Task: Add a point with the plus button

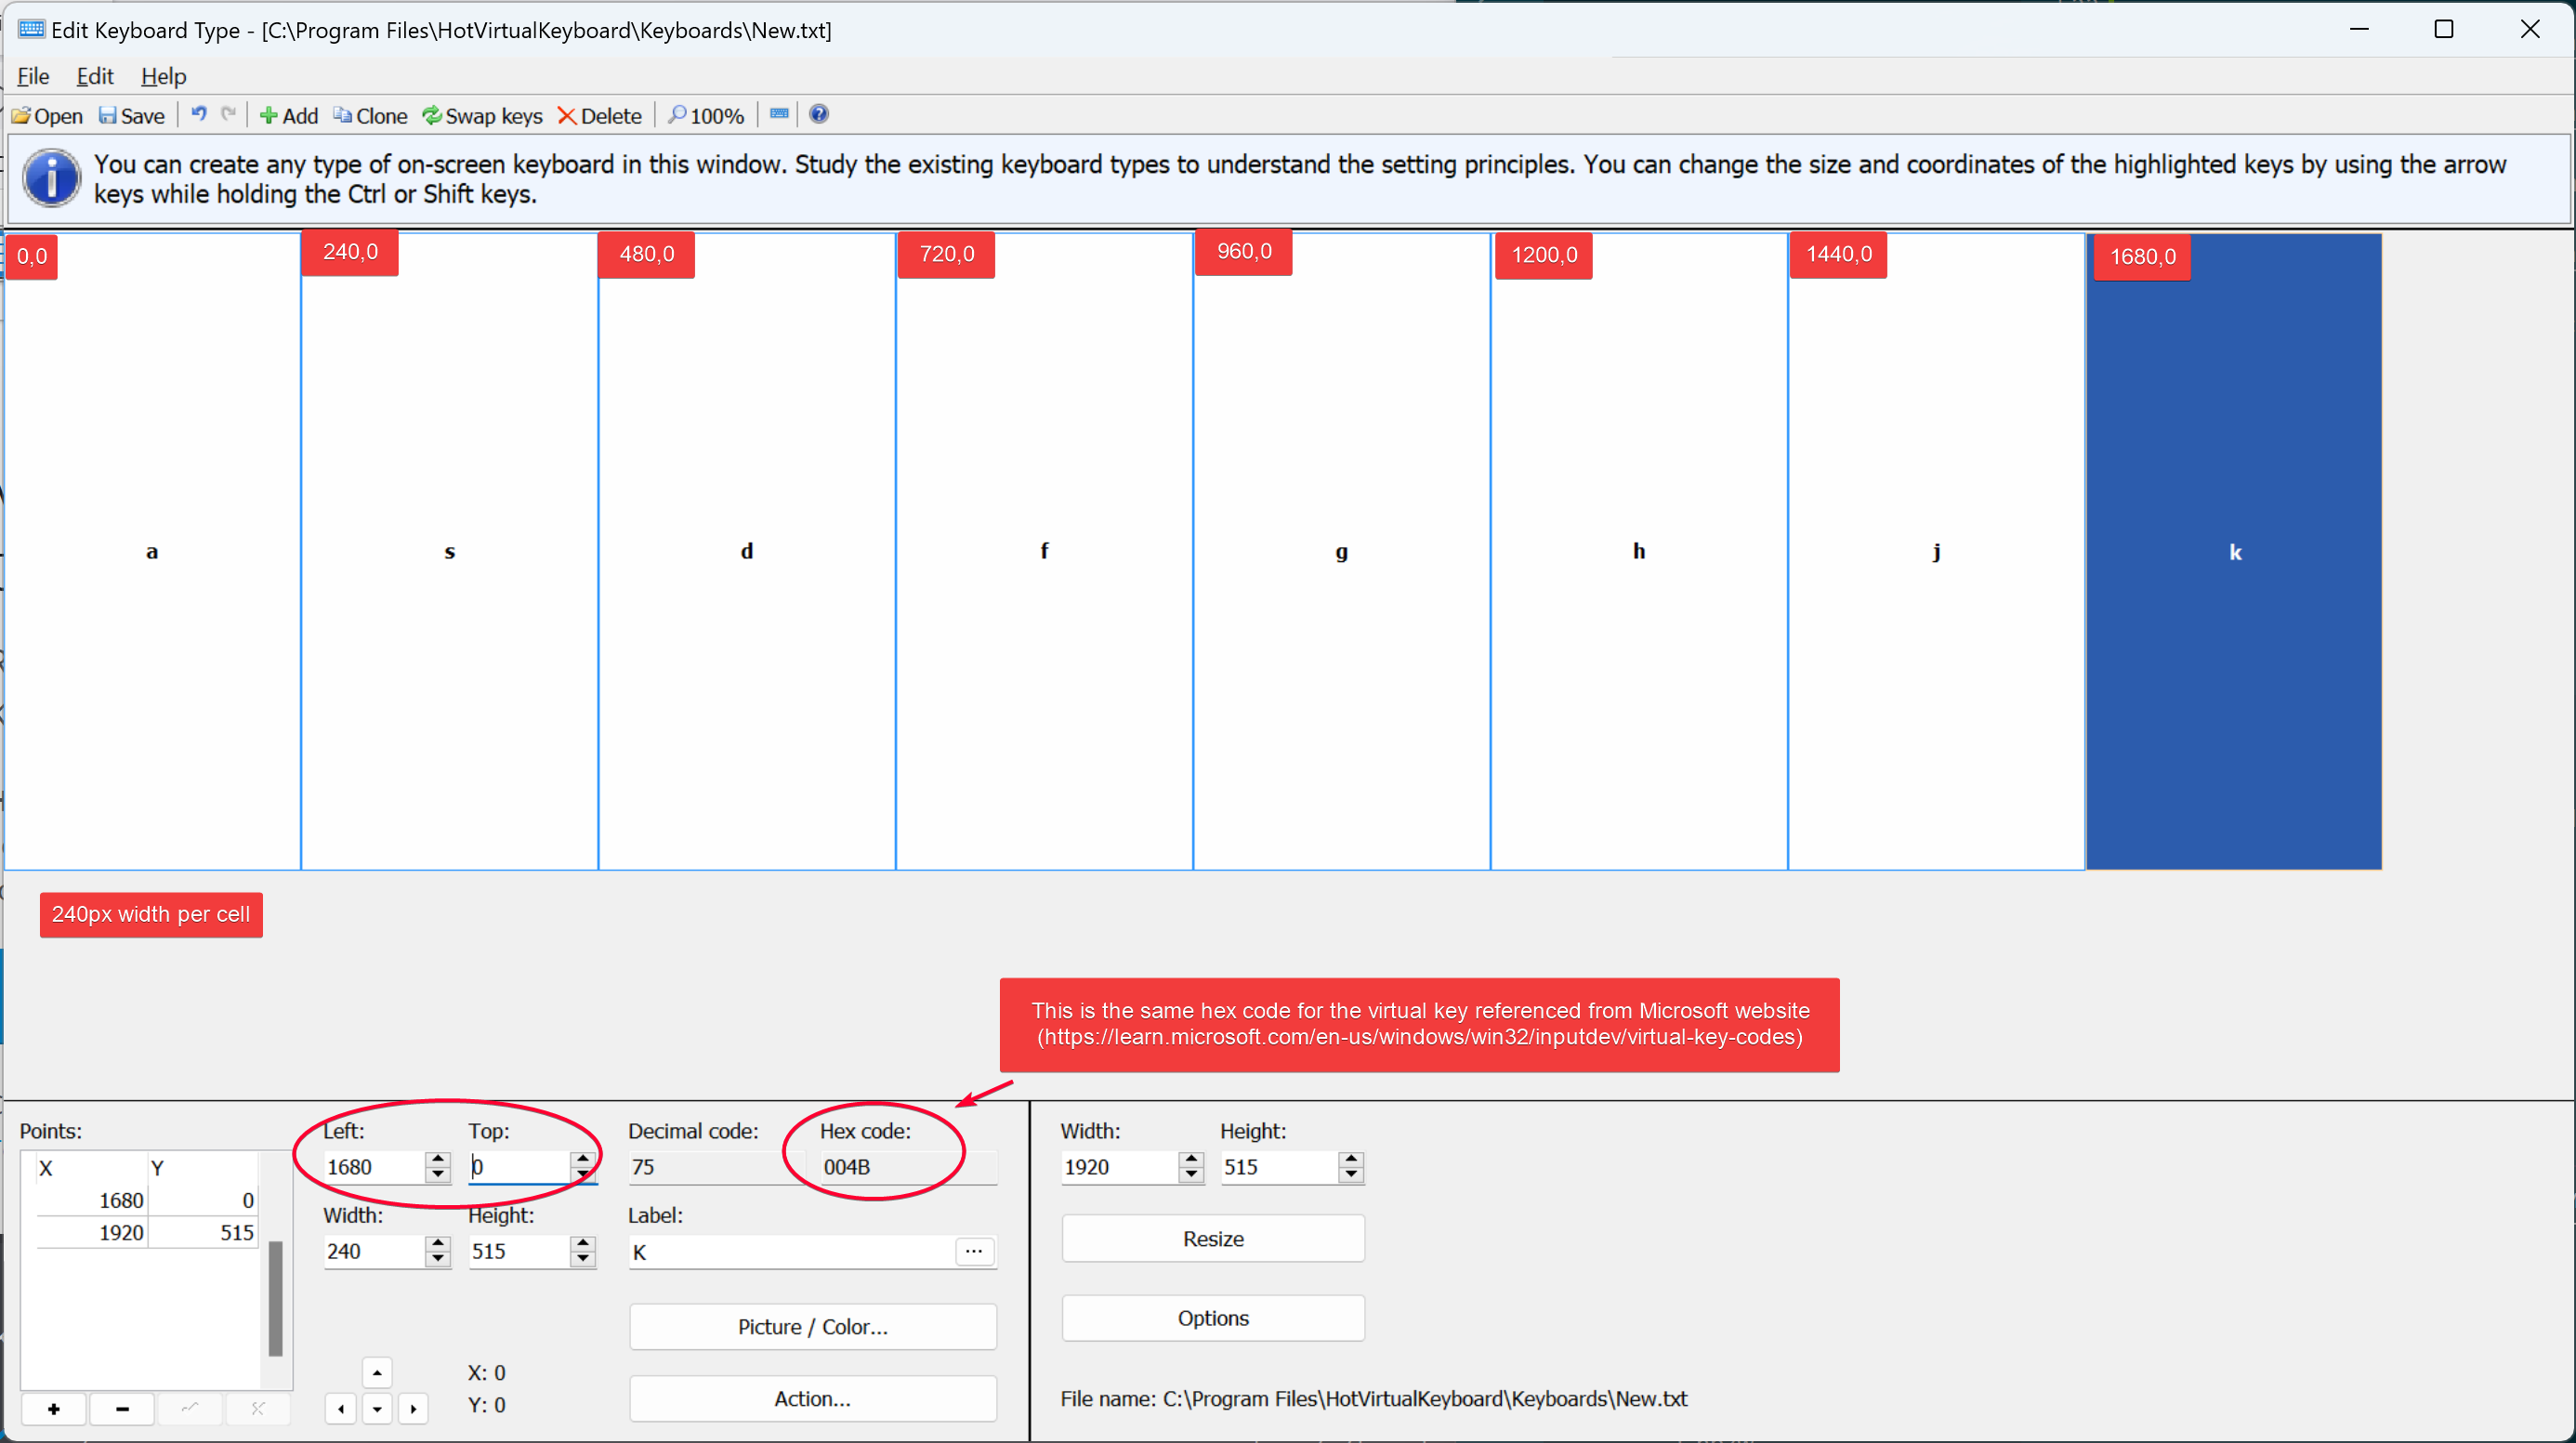Action: 53,1408
